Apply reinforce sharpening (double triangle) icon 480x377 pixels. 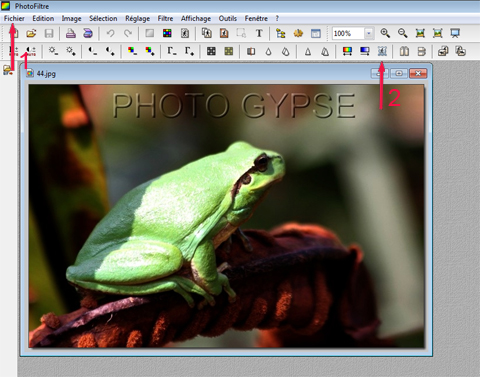(325, 51)
